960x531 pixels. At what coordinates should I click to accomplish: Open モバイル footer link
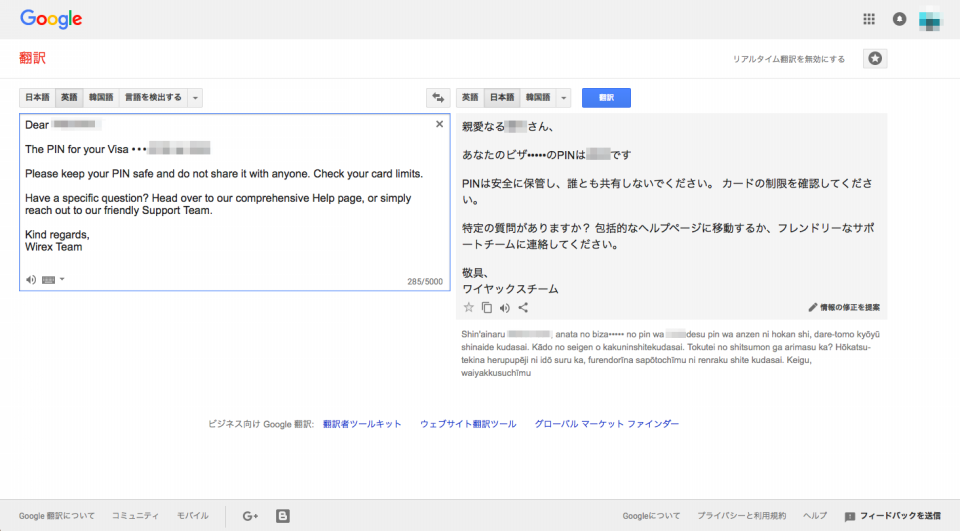(x=193, y=516)
